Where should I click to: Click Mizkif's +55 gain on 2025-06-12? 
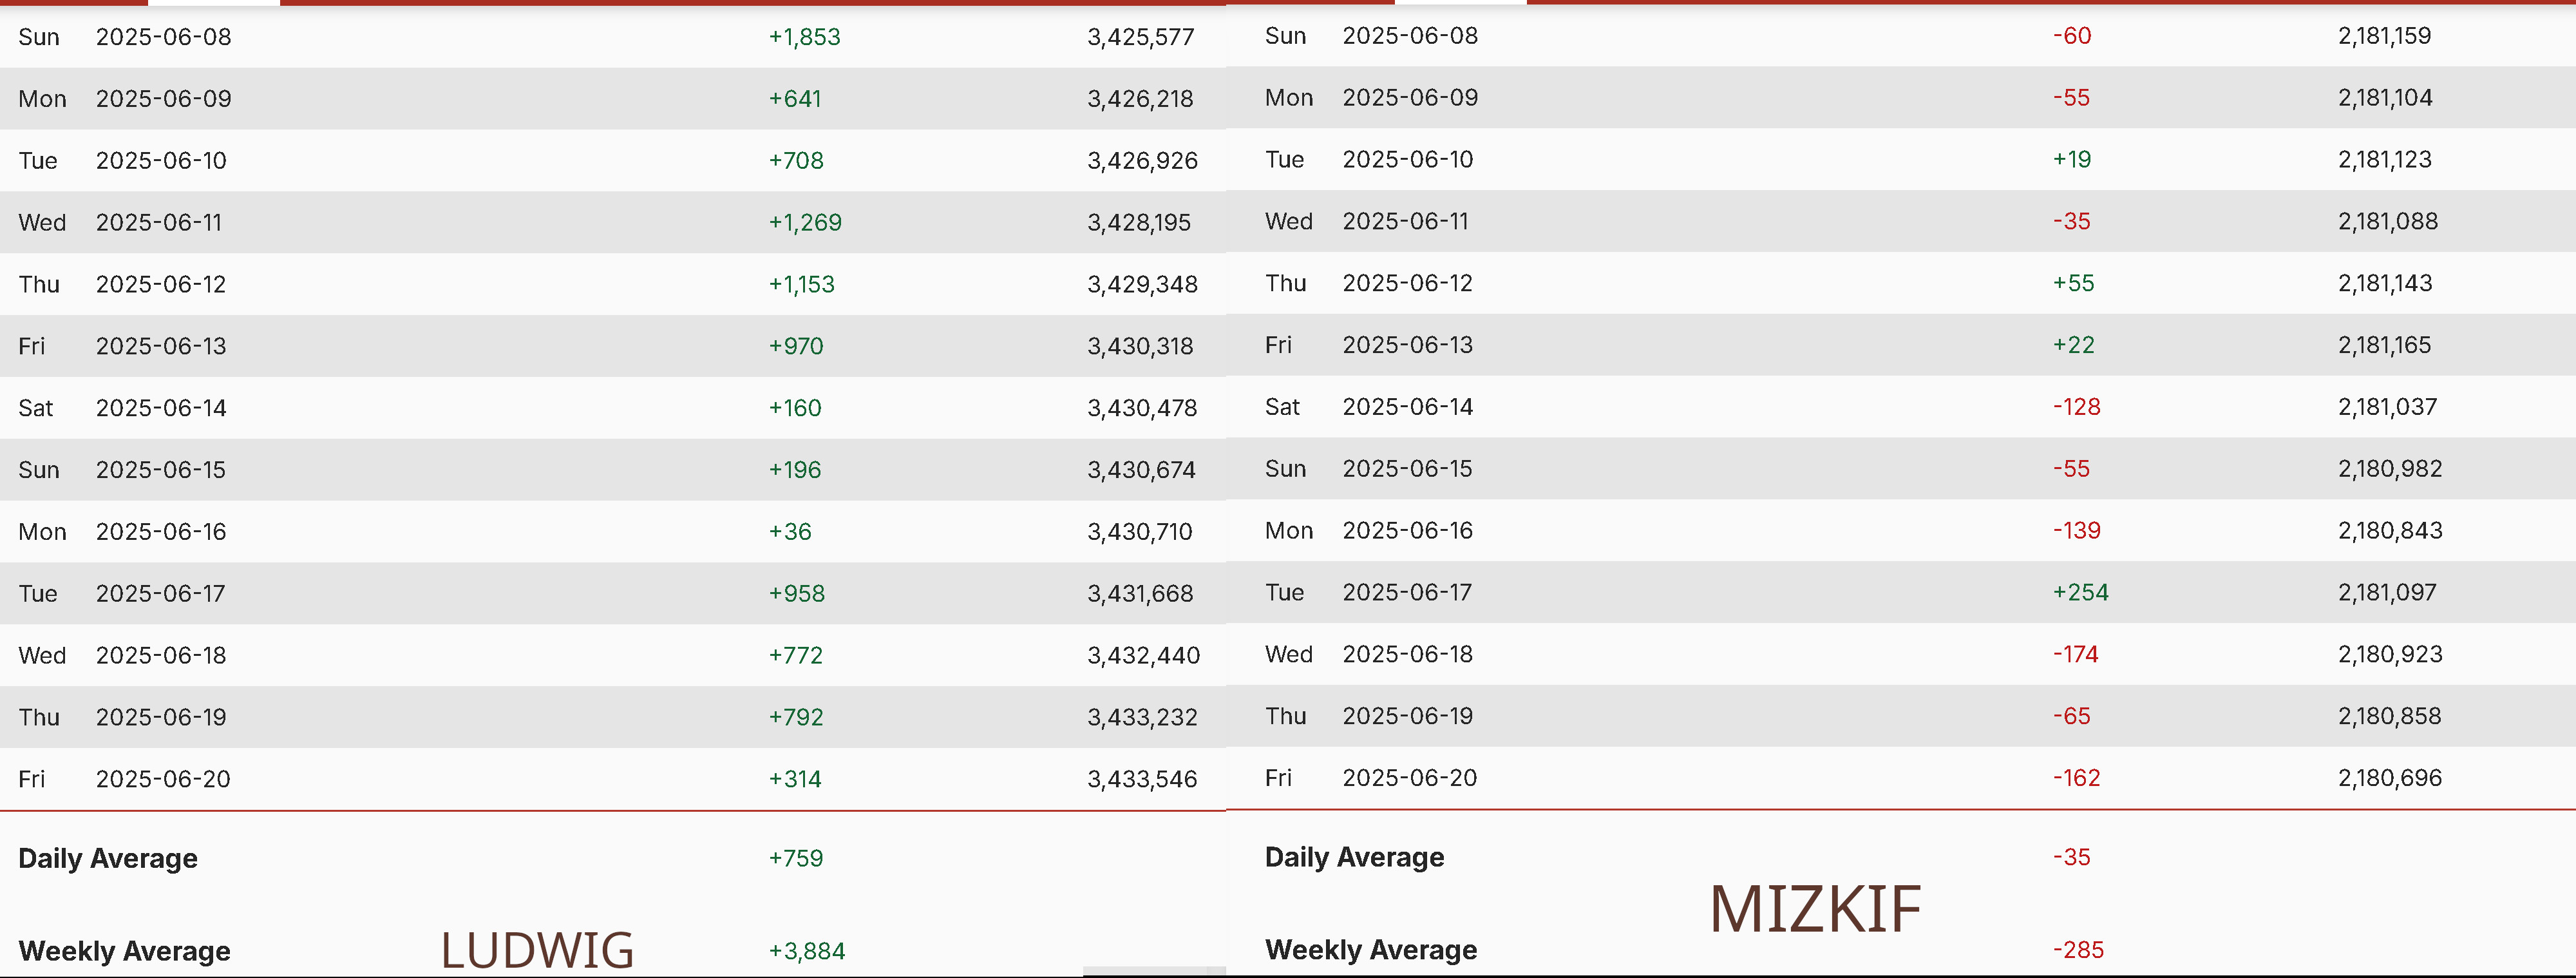click(x=2074, y=284)
